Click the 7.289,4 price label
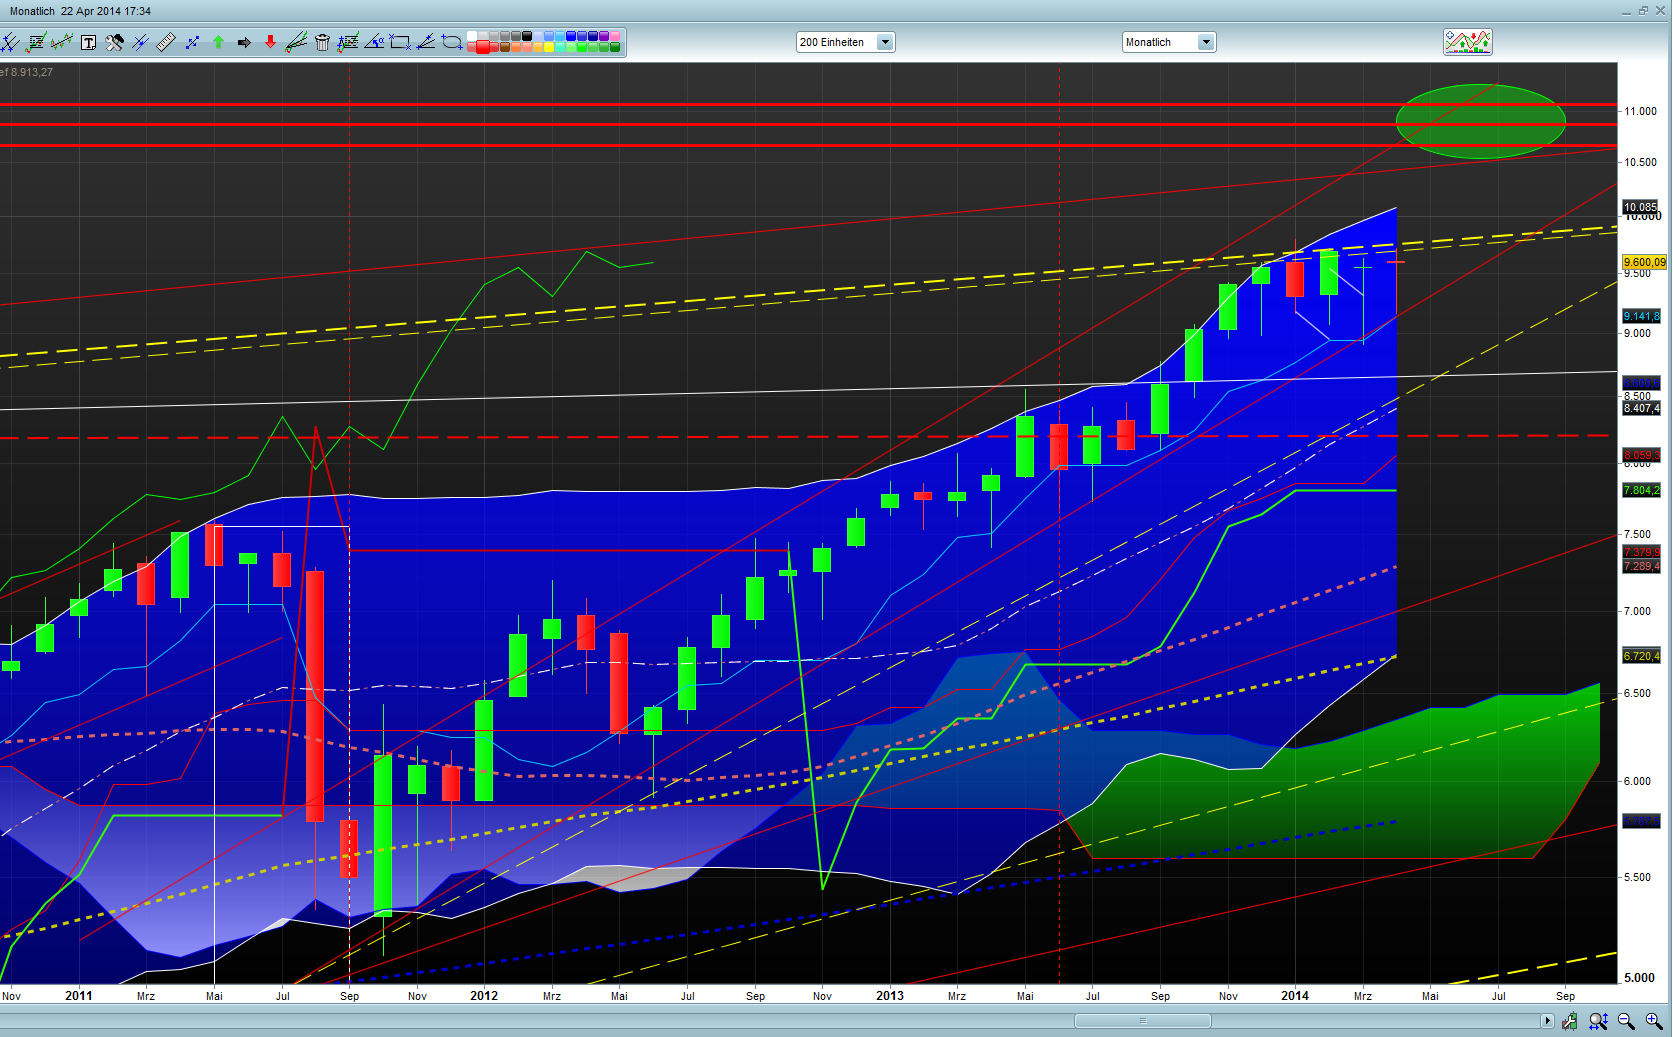This screenshot has height=1037, width=1673. (1641, 566)
